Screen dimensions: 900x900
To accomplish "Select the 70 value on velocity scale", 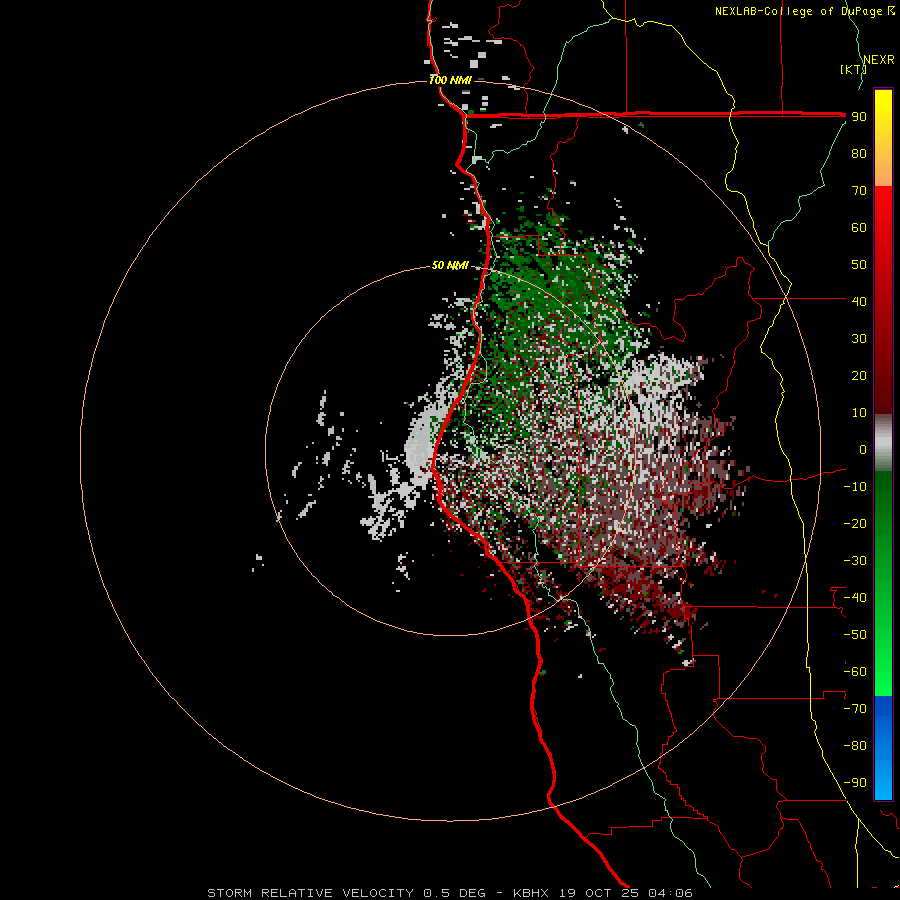I will pos(859,191).
